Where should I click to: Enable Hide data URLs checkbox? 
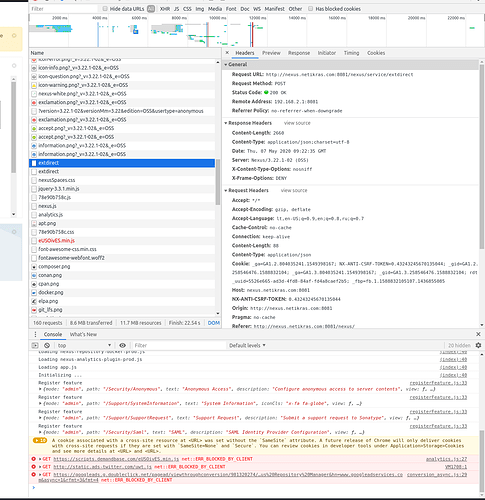(105, 9)
